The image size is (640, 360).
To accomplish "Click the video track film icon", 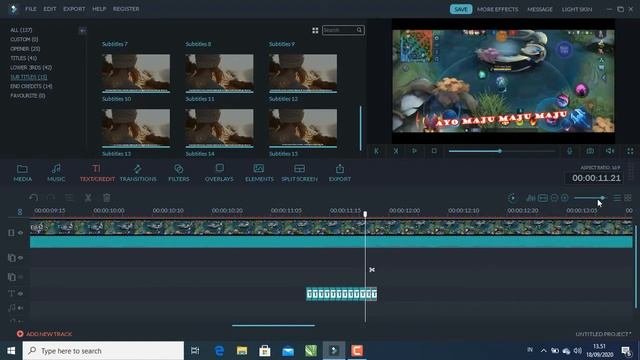I will point(11,233).
